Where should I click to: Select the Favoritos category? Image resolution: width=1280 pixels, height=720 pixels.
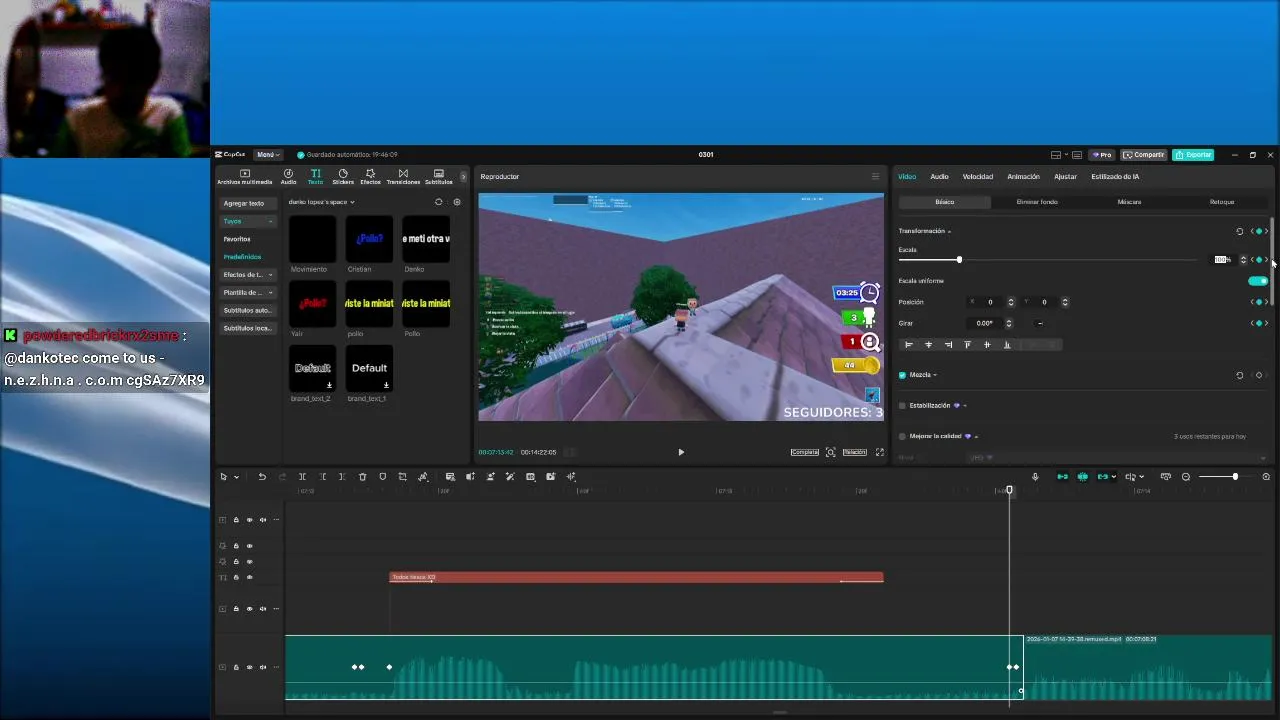click(x=237, y=239)
